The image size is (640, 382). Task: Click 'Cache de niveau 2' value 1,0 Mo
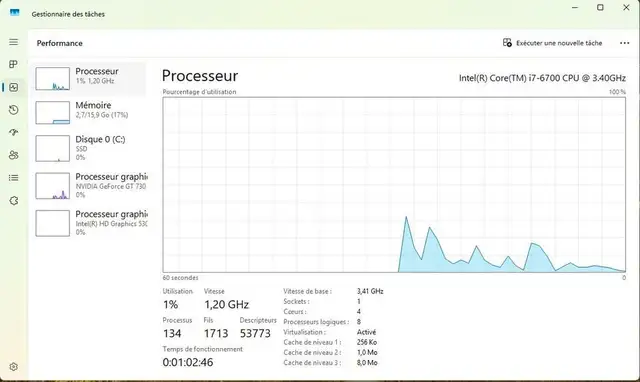[367, 353]
